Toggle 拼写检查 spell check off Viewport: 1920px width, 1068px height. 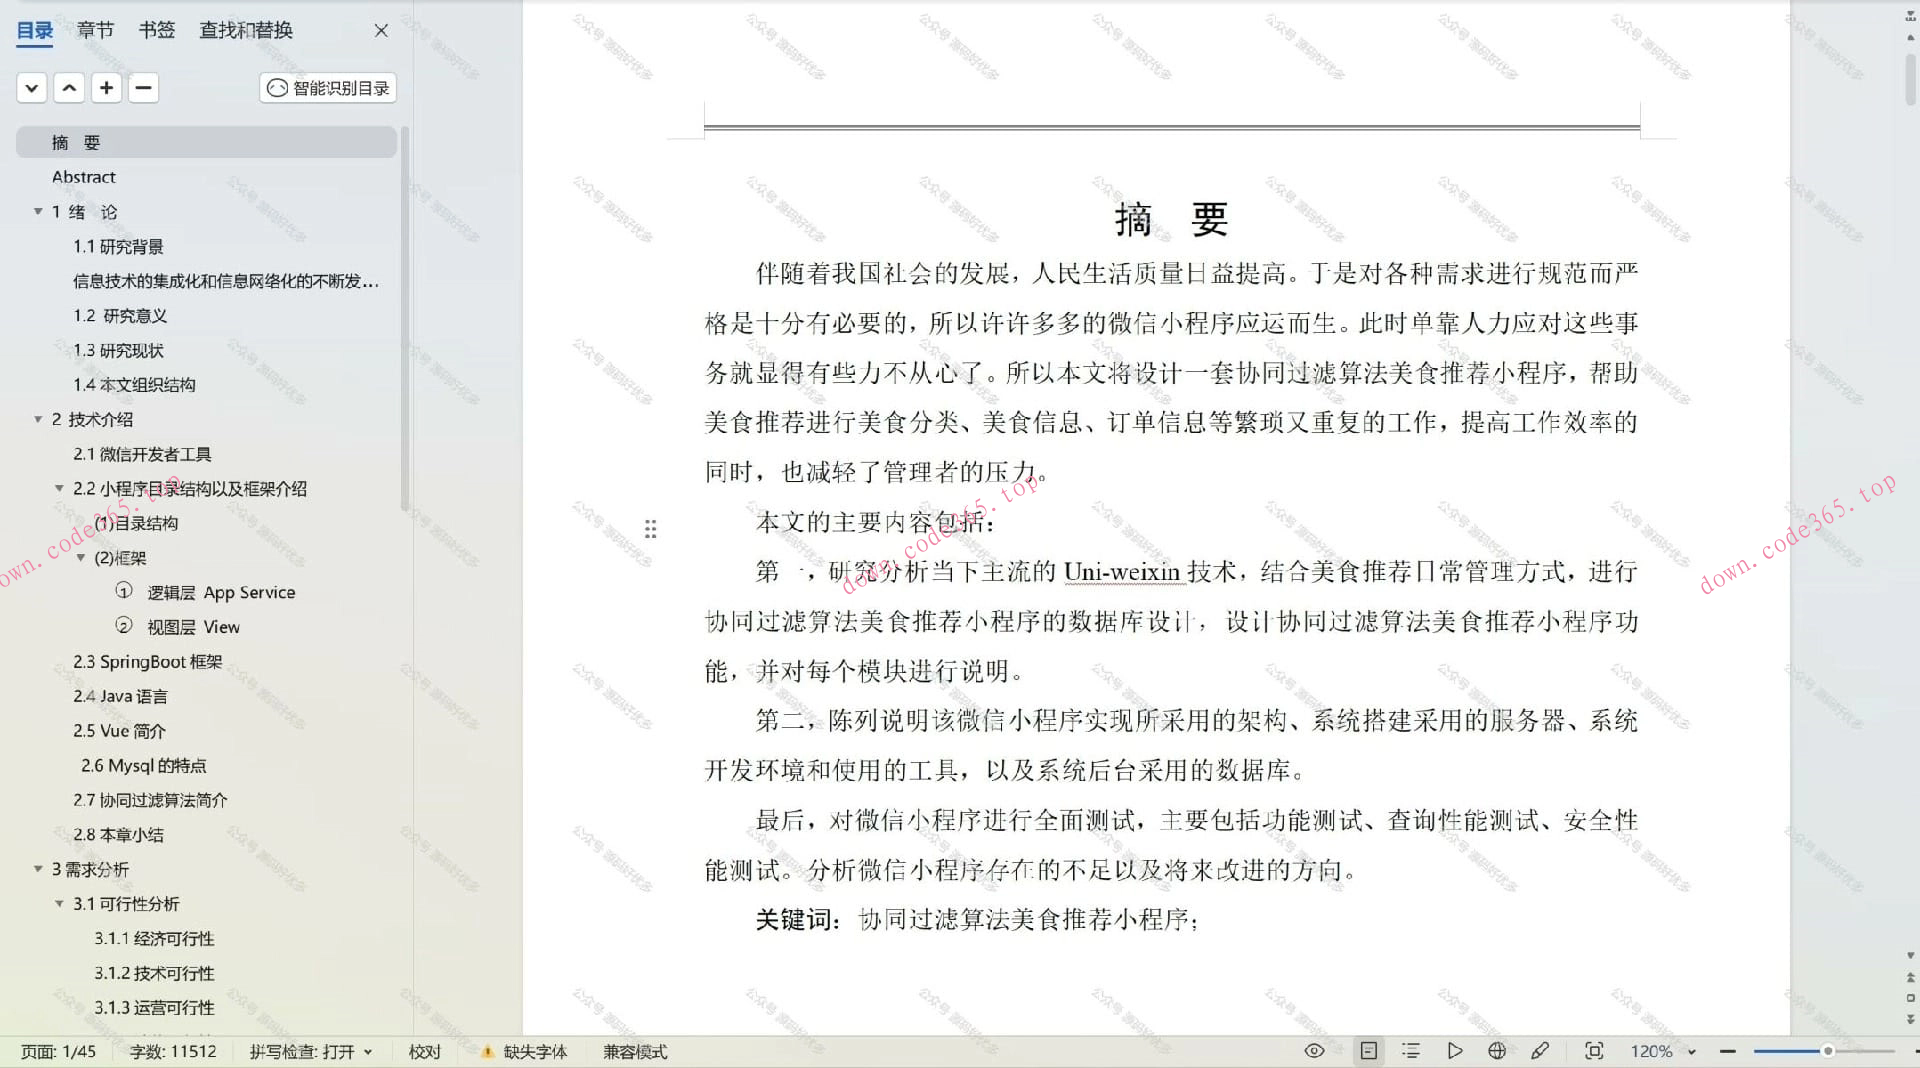(311, 1051)
